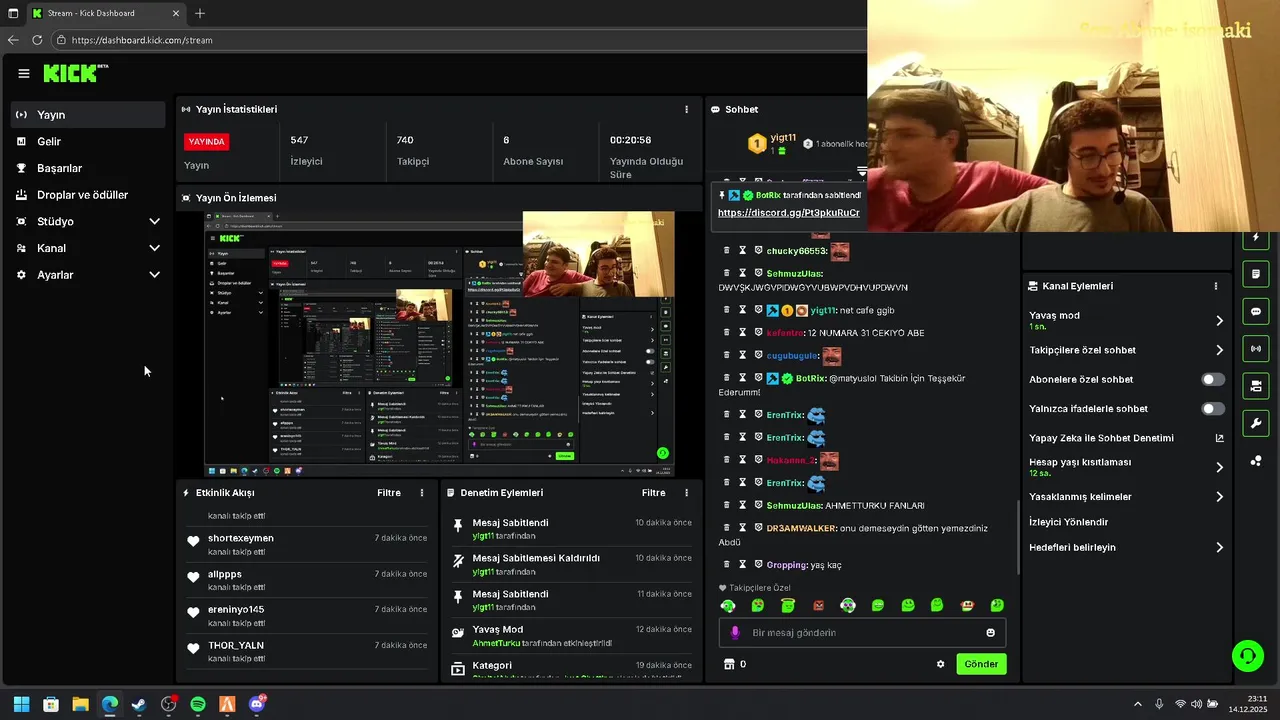Switch to Stream - Kick Dashboard browser tab

click(x=105, y=13)
